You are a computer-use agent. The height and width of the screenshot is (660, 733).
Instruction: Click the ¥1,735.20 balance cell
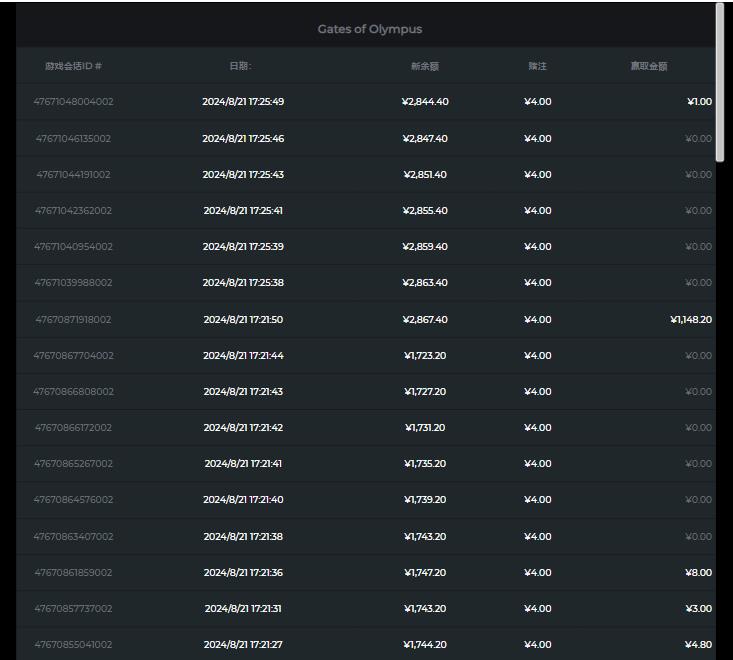pyautogui.click(x=425, y=464)
